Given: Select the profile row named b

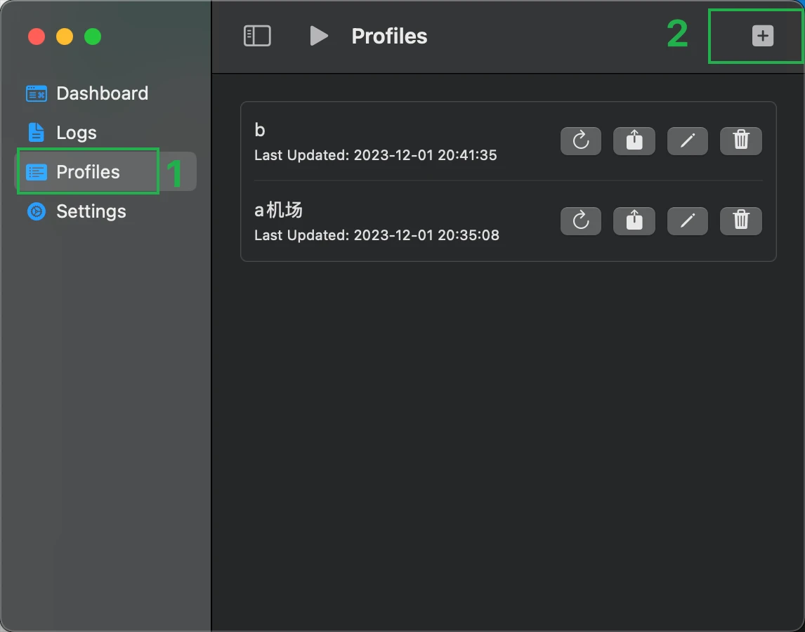Looking at the screenshot, I should (400, 141).
